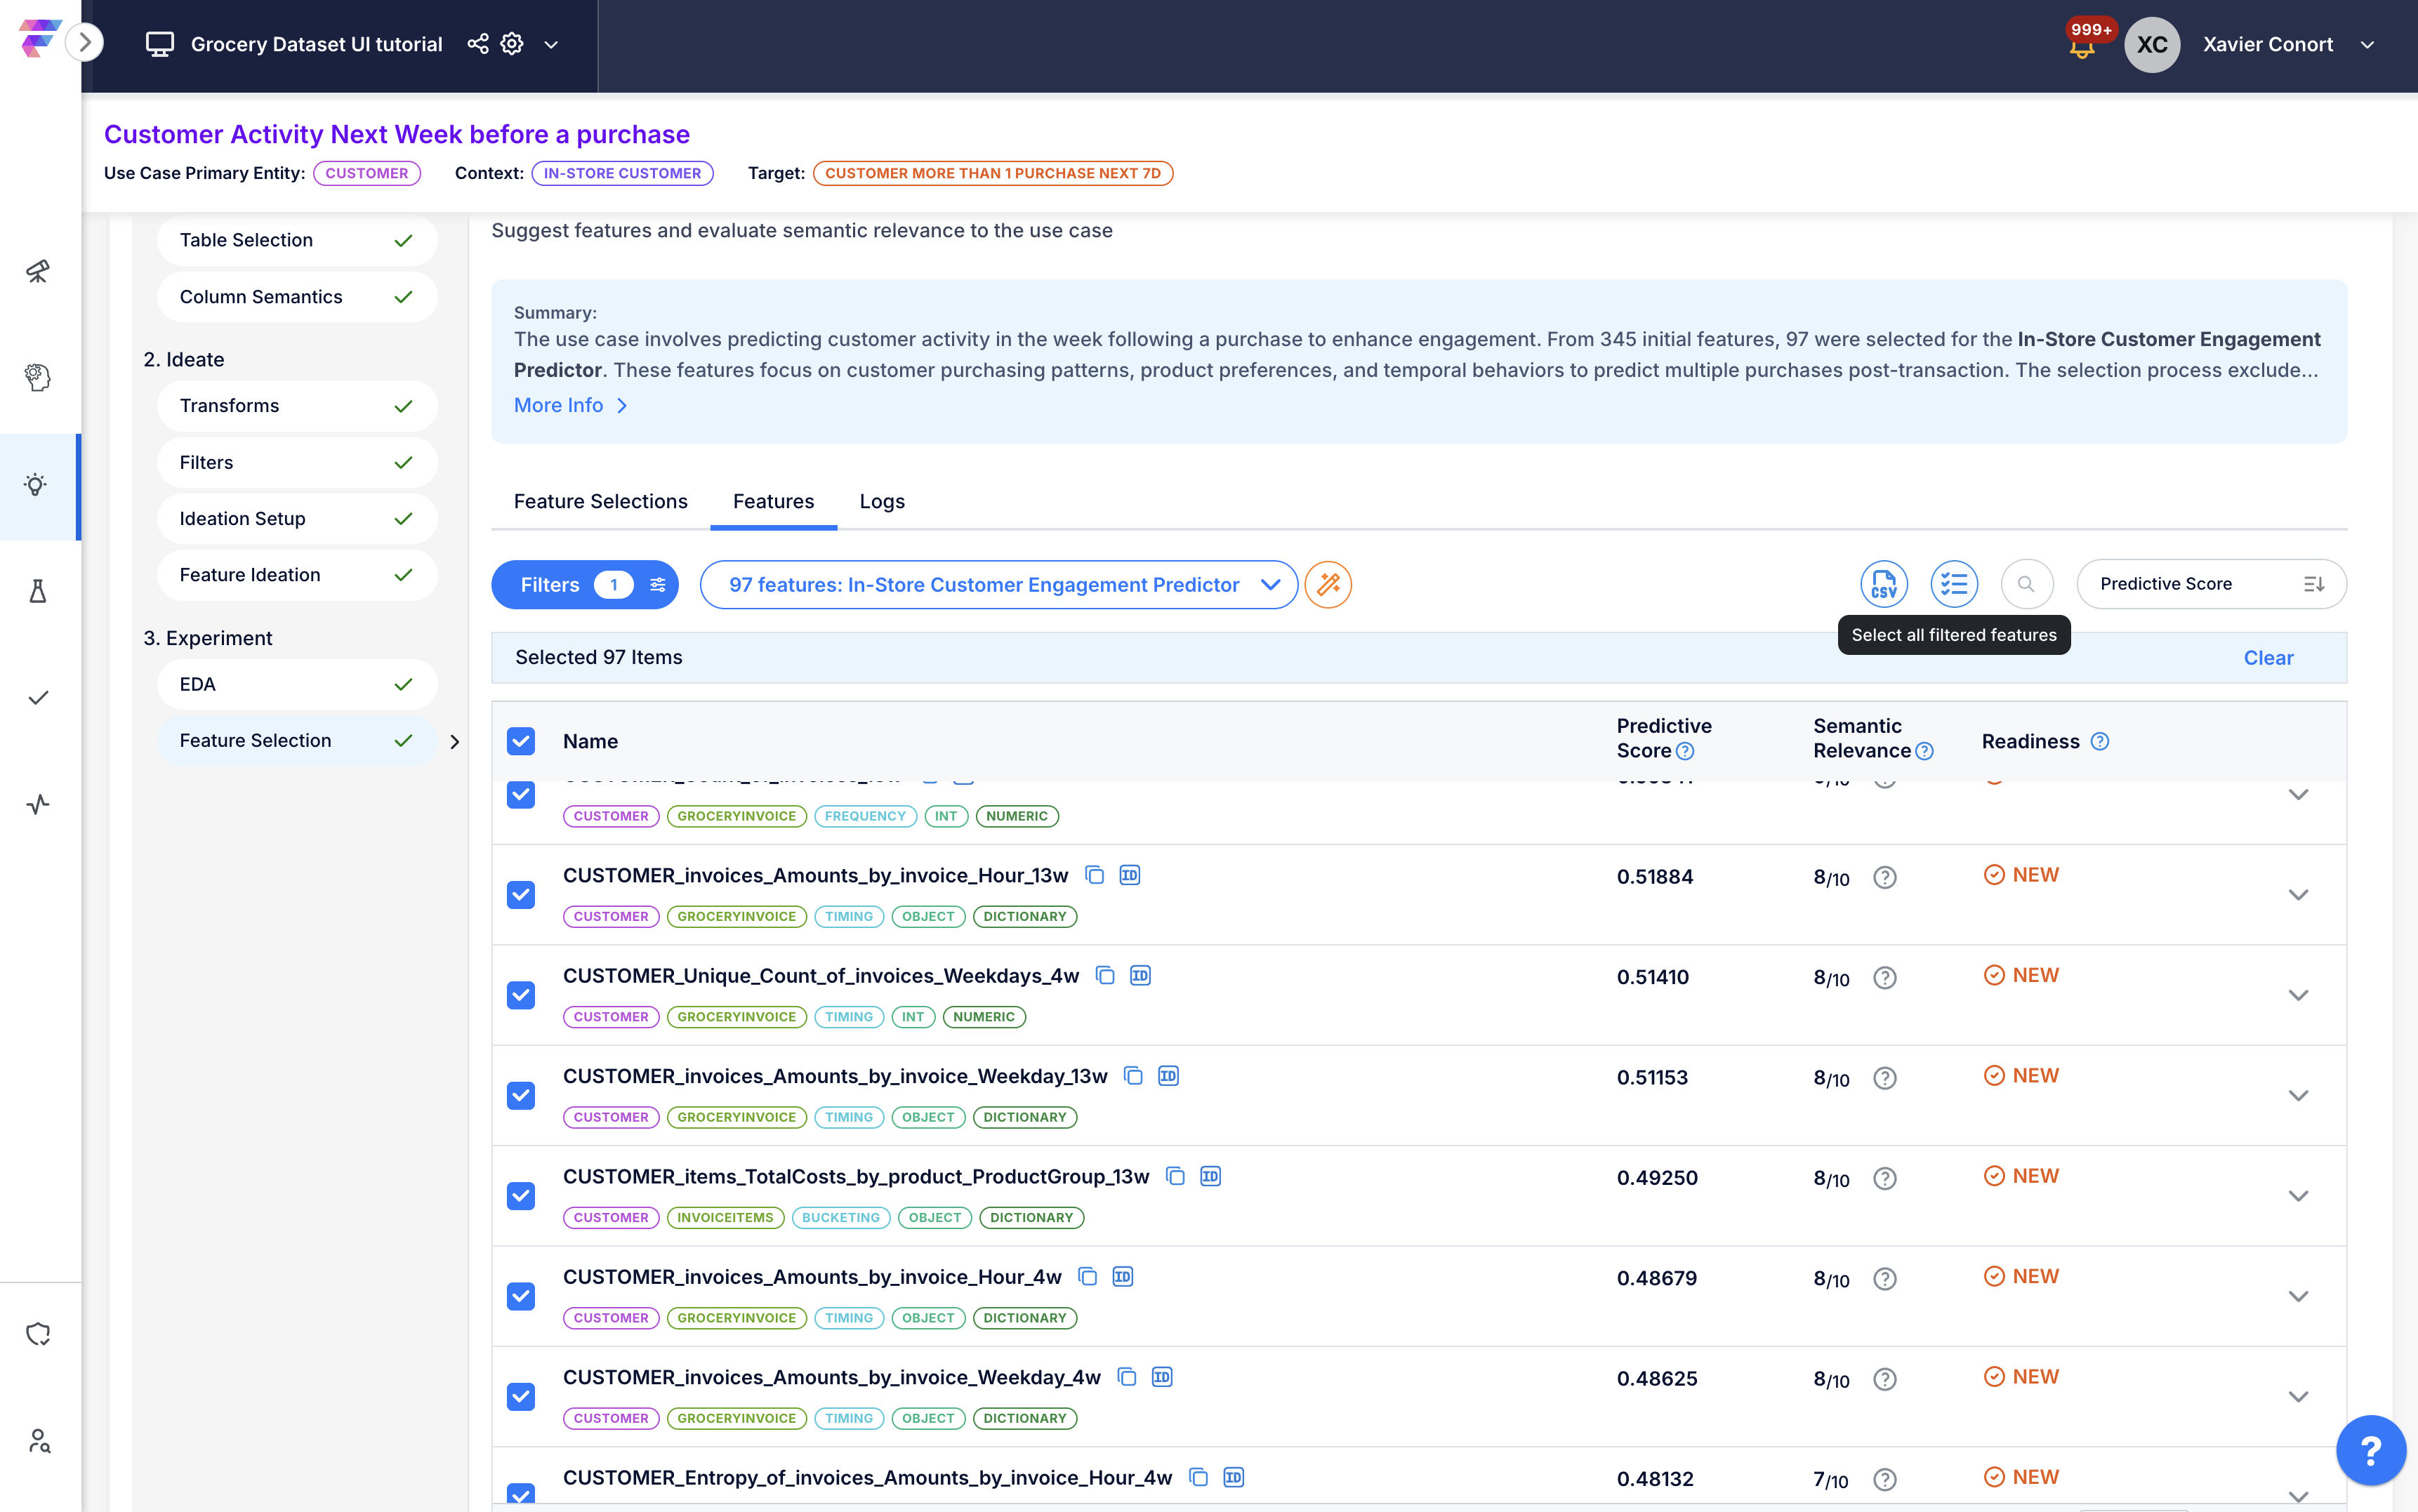Click the share icon beside tutorial title
The image size is (2418, 1512).
point(478,44)
